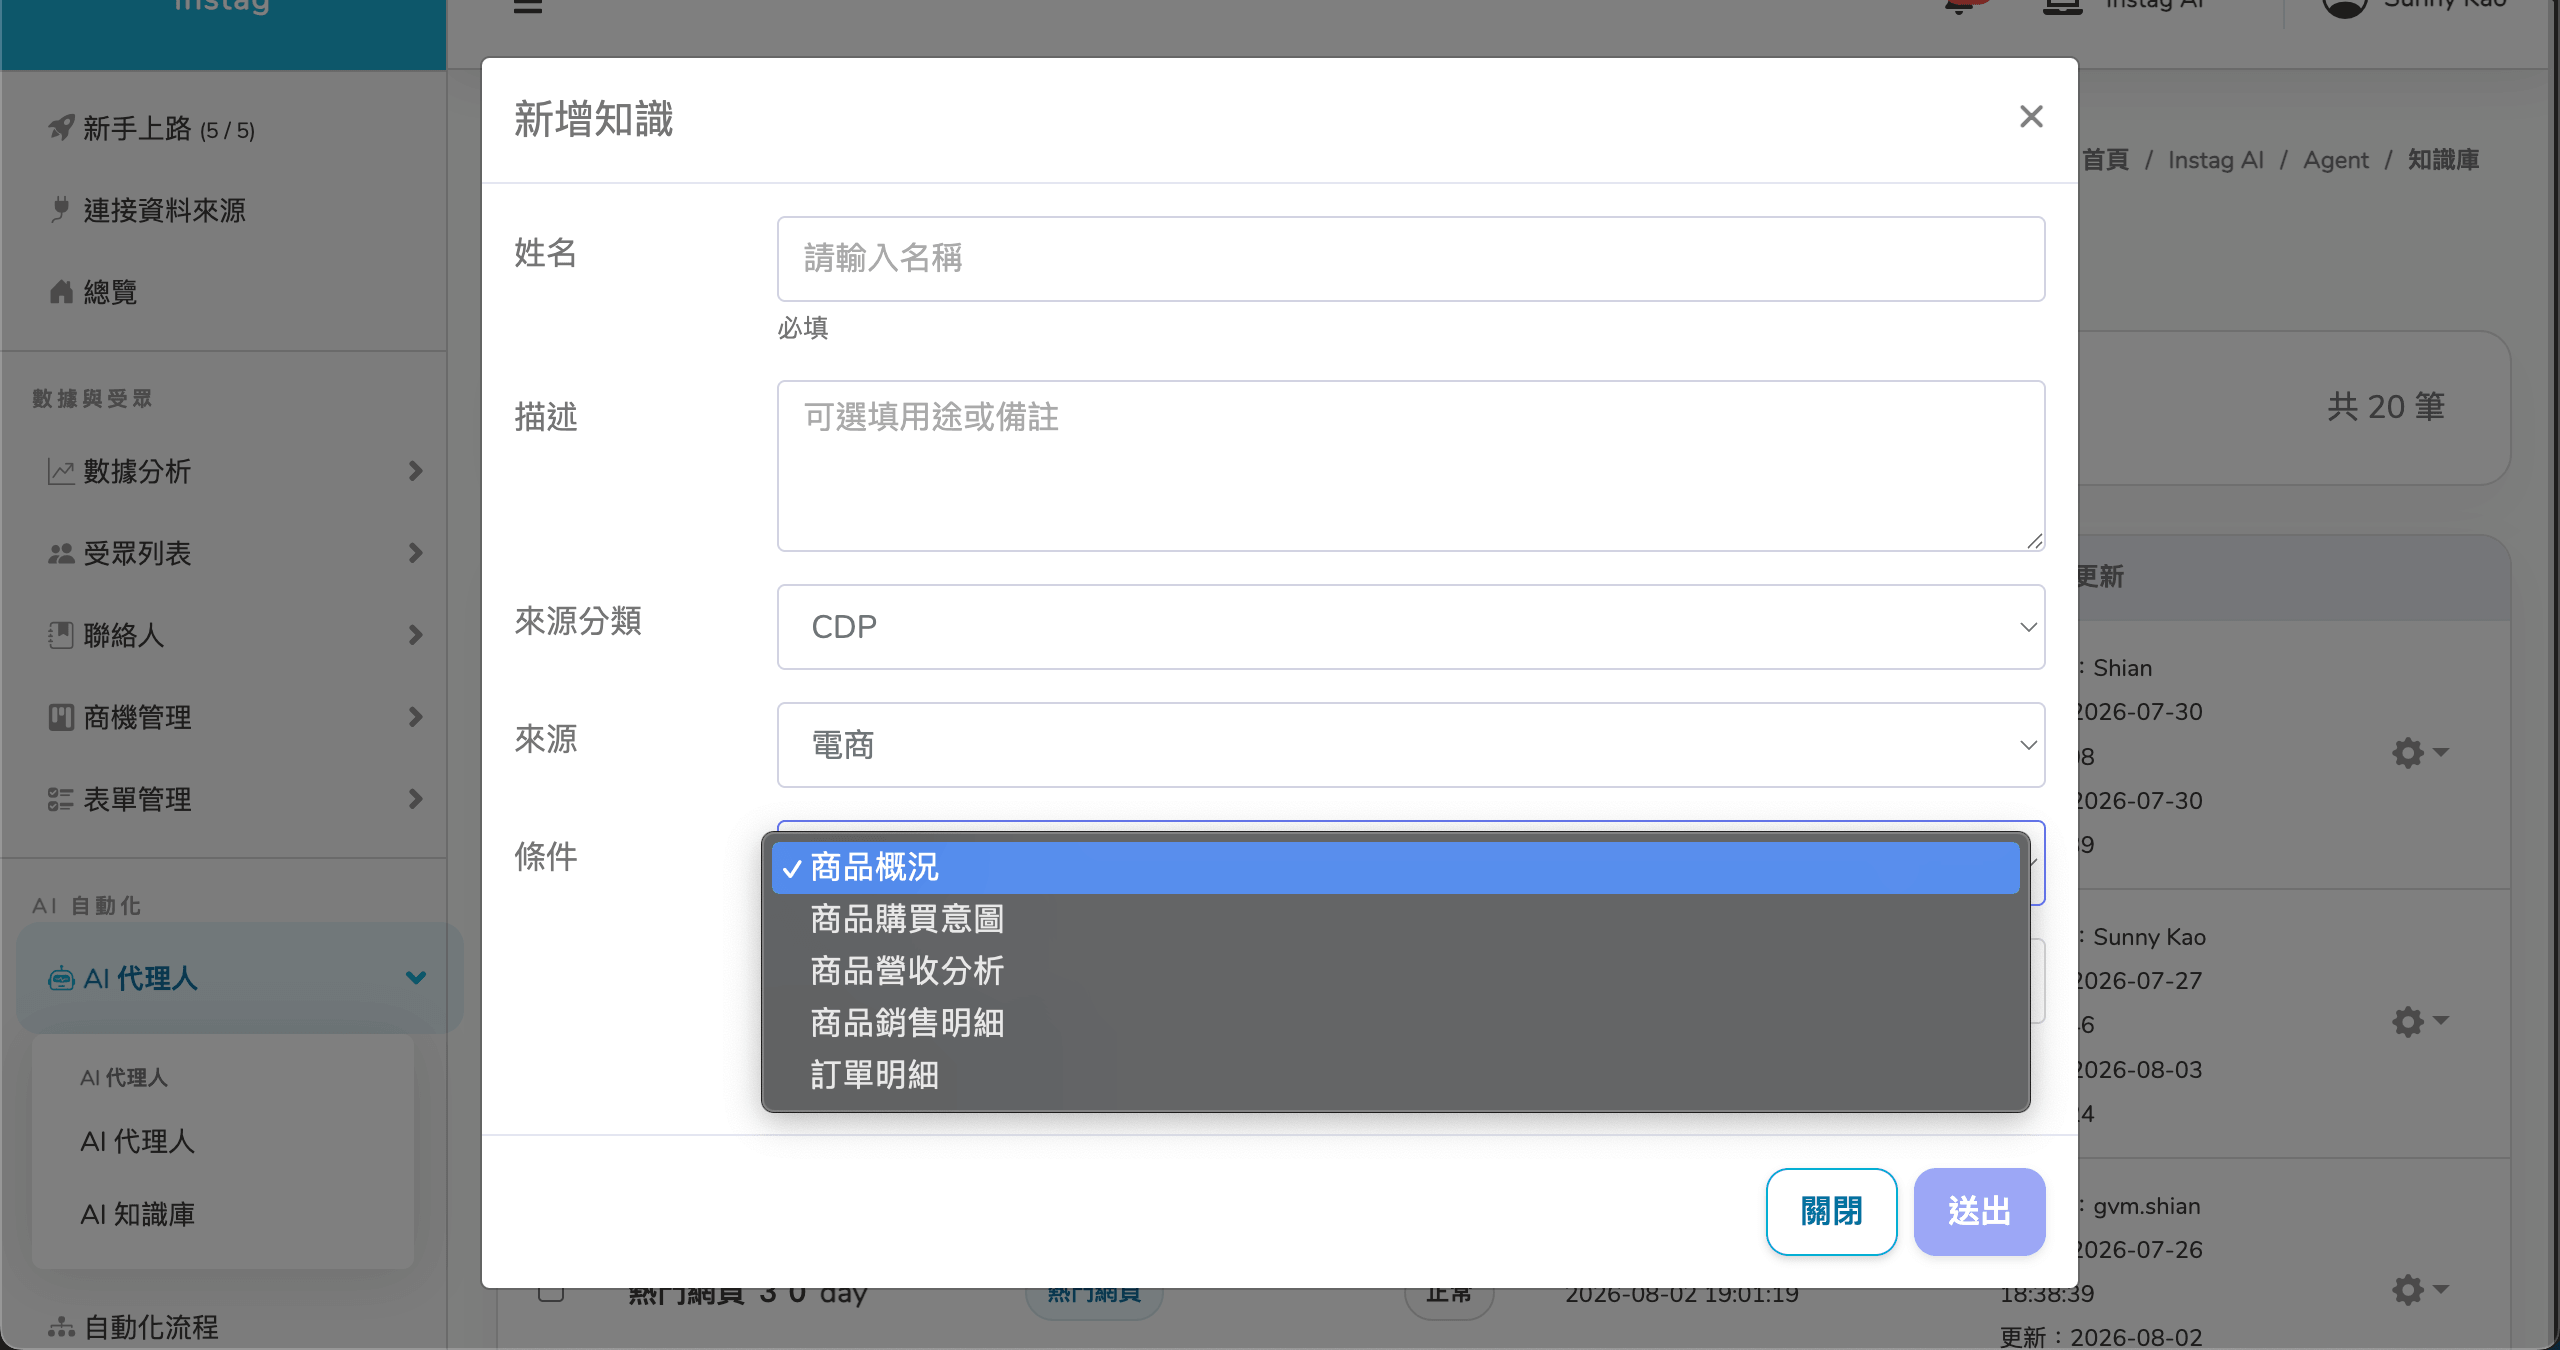Click the 描述 description textarea
The width and height of the screenshot is (2560, 1350).
pyautogui.click(x=1411, y=466)
